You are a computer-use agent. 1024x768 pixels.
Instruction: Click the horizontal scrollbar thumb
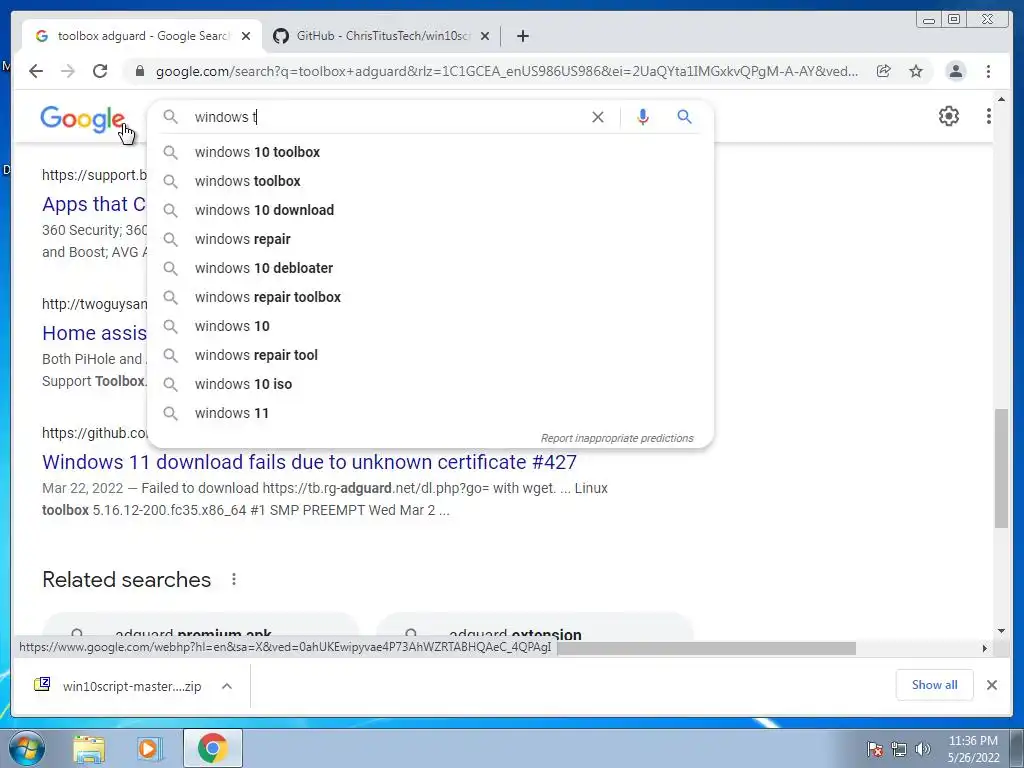[x=705, y=648]
